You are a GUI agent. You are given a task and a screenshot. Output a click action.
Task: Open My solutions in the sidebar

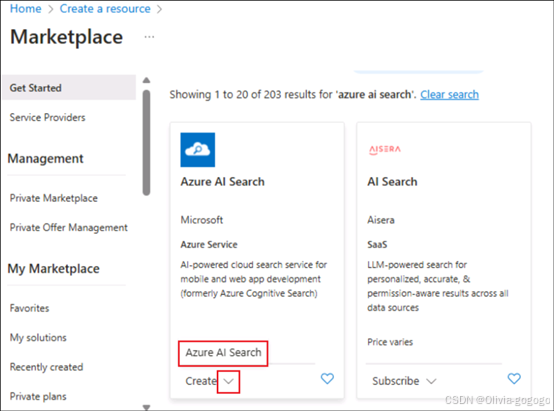38,337
